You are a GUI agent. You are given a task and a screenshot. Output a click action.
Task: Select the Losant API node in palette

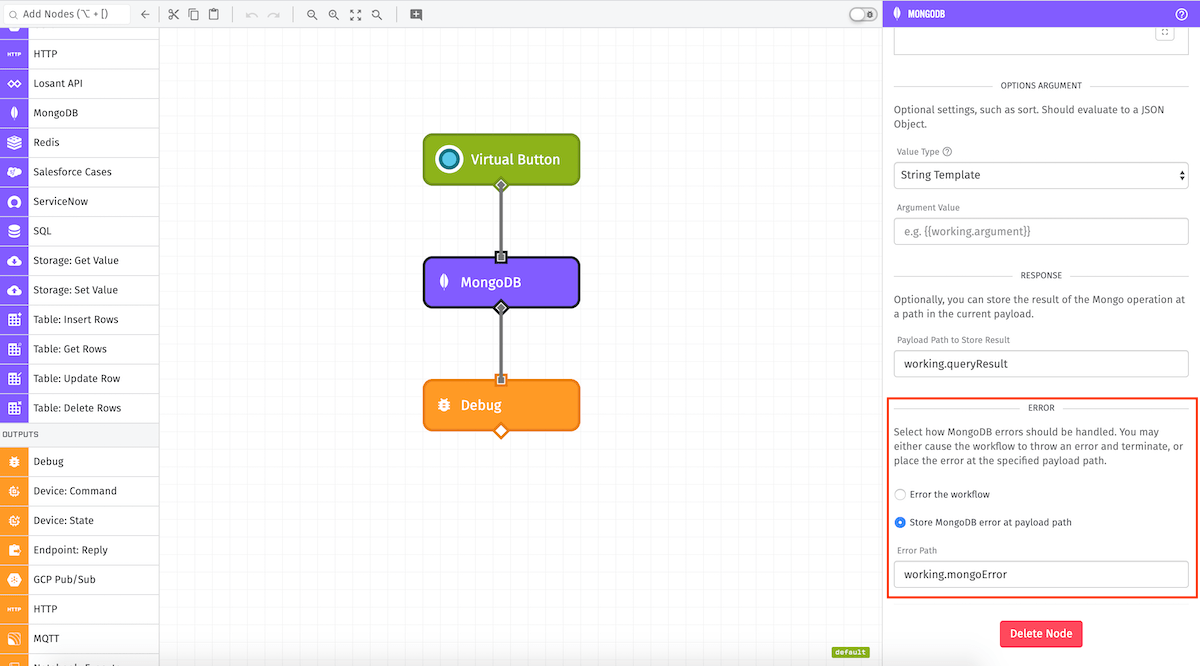tap(80, 84)
